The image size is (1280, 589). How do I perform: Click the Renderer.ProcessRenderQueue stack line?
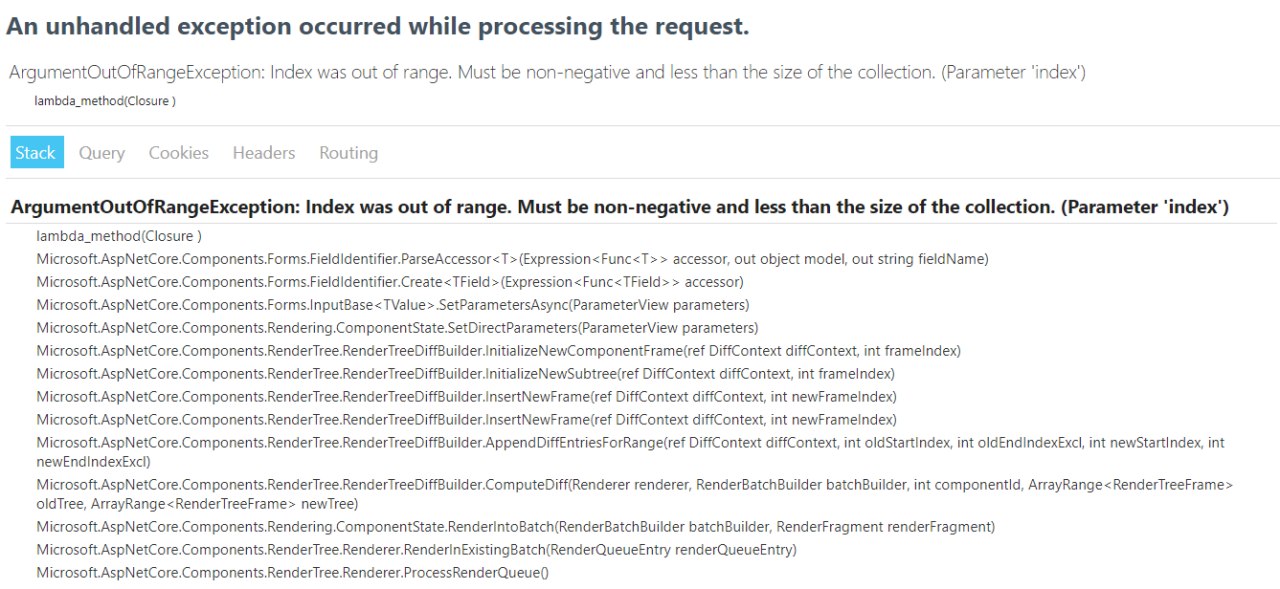(292, 572)
